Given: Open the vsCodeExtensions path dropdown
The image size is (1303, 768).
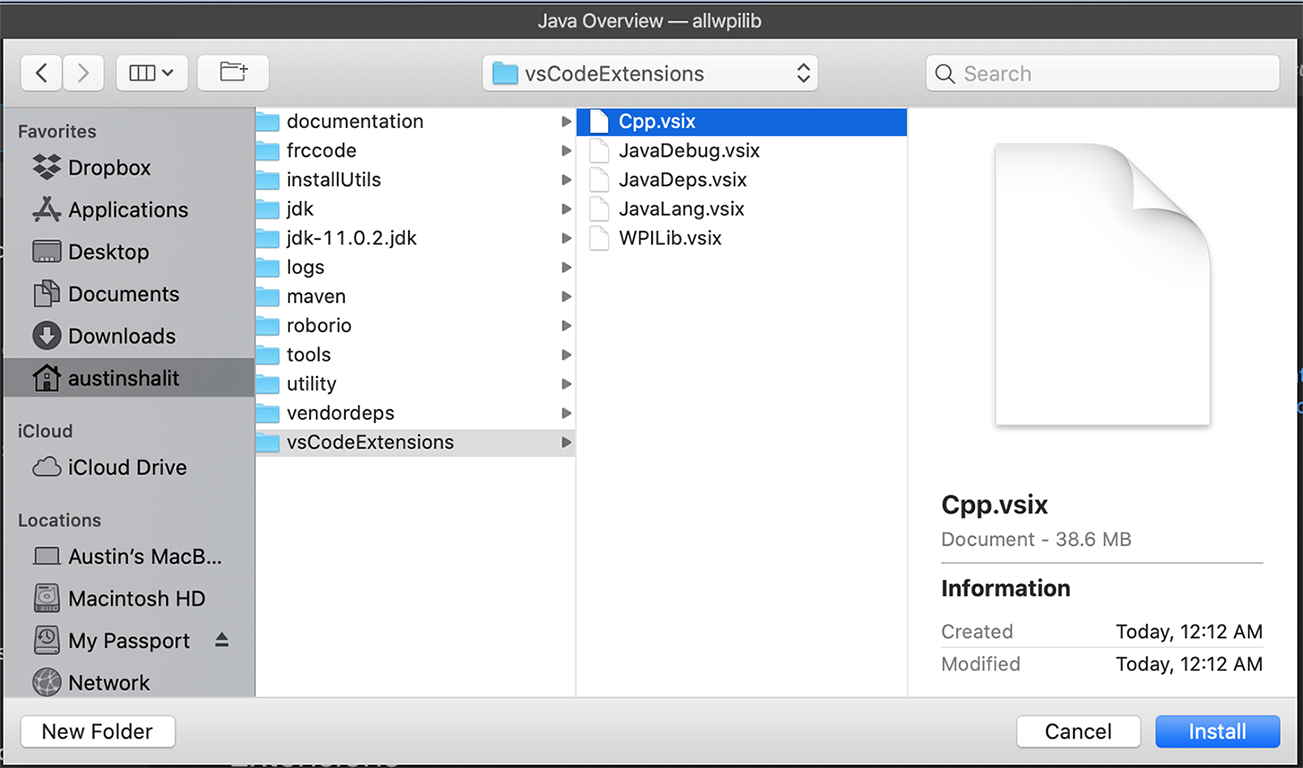Looking at the screenshot, I should point(650,74).
